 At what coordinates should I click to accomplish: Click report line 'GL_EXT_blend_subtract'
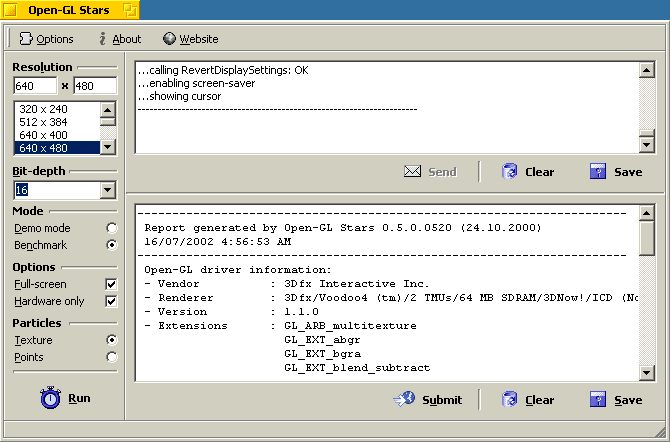[x=357, y=368]
